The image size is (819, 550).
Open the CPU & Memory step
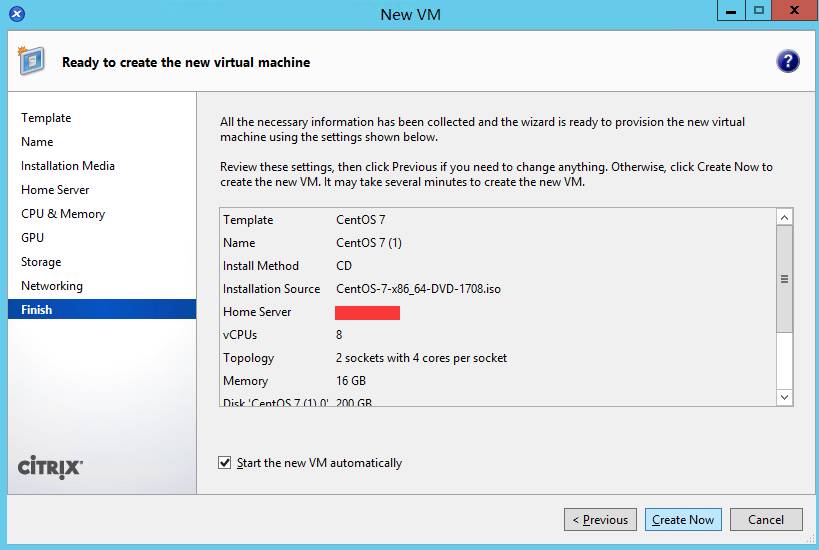pos(63,214)
